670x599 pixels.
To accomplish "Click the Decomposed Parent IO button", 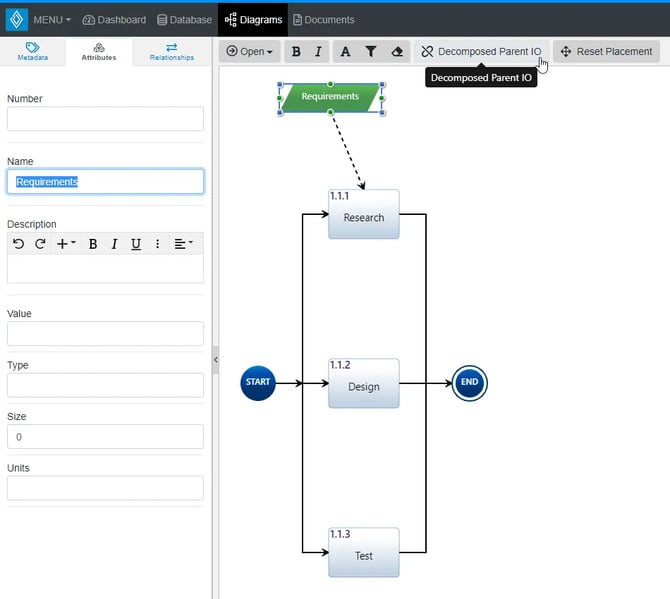I will [481, 52].
